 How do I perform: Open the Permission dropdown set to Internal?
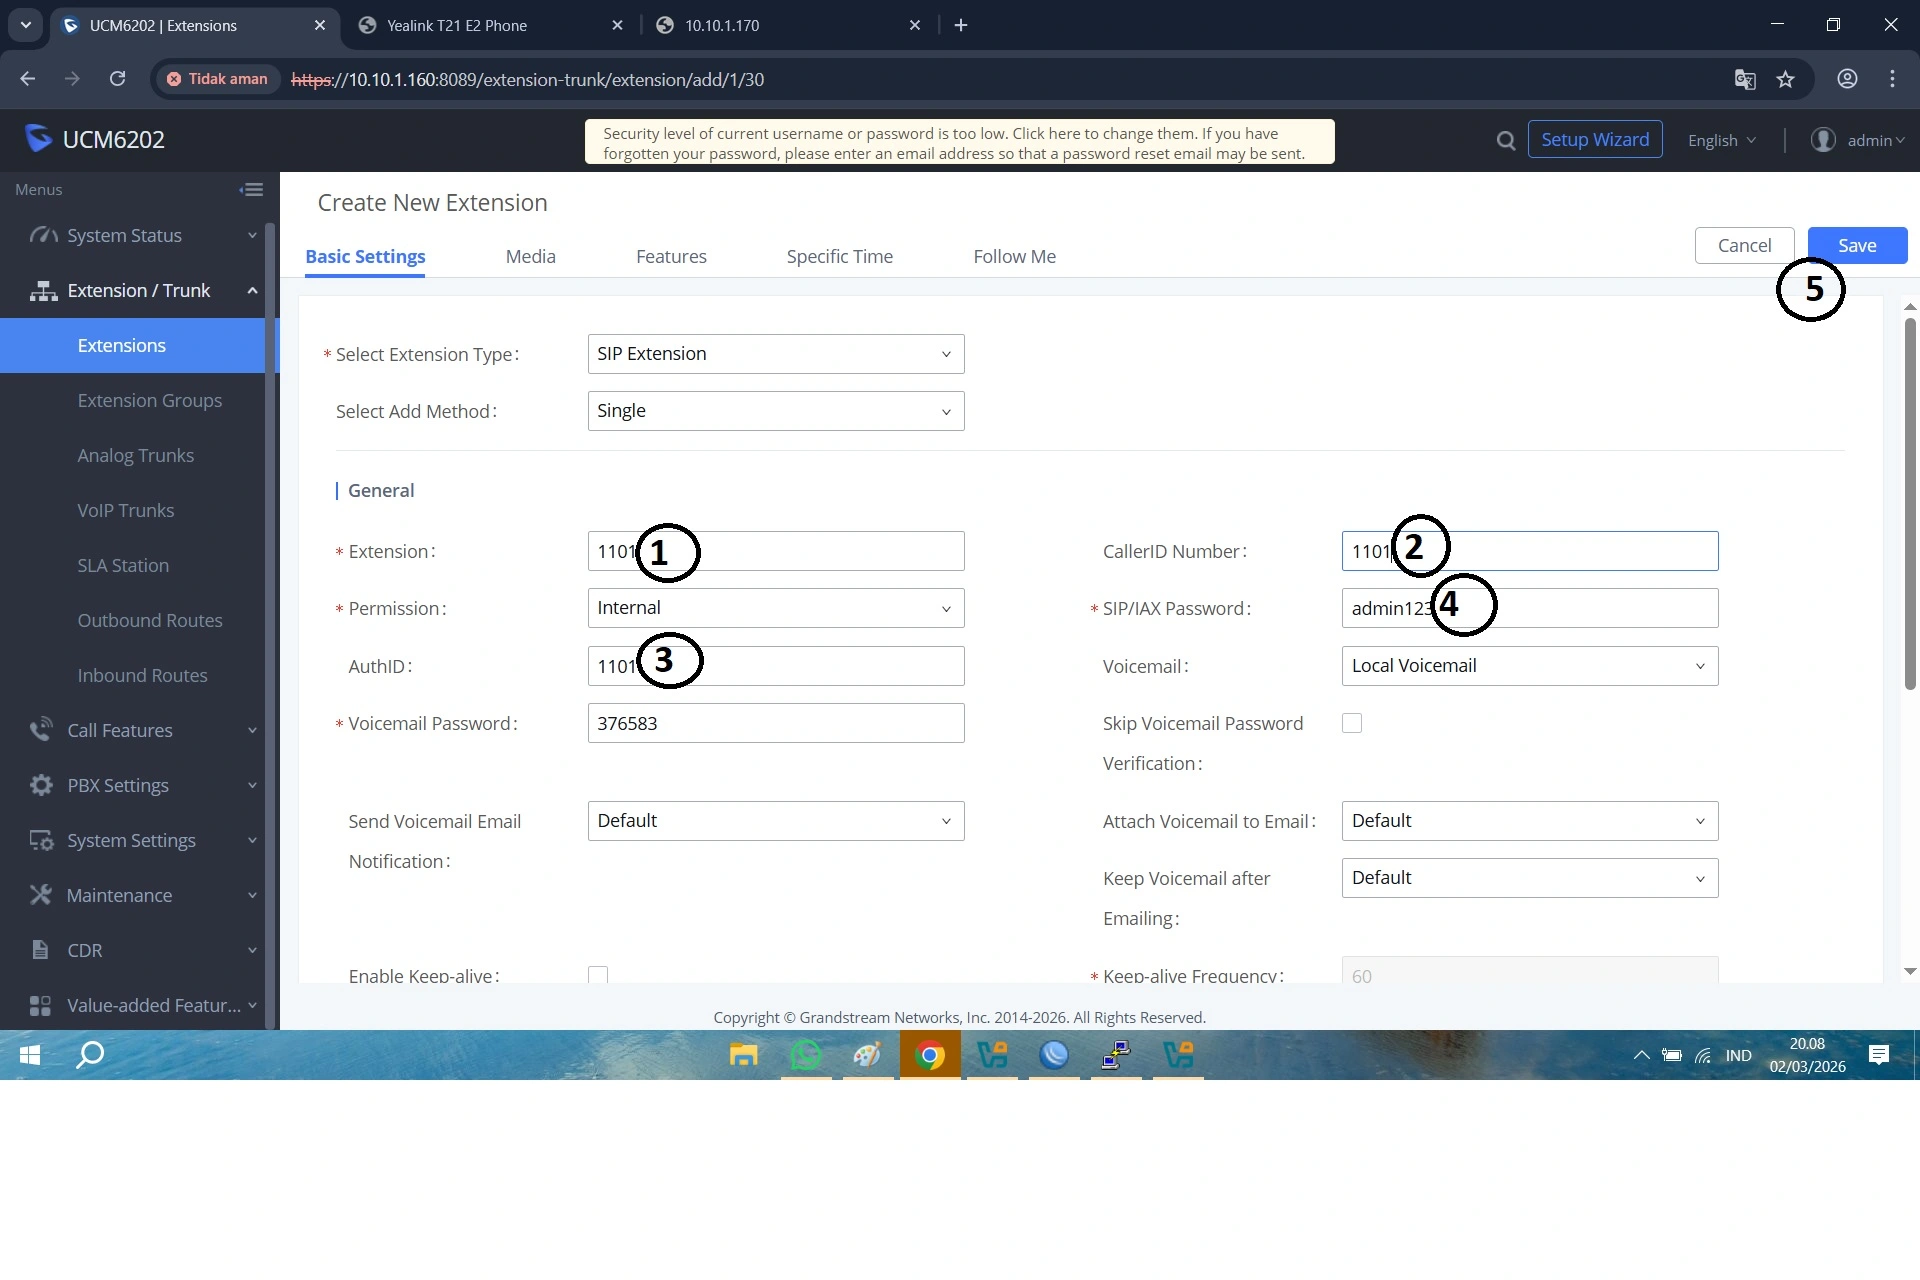775,608
